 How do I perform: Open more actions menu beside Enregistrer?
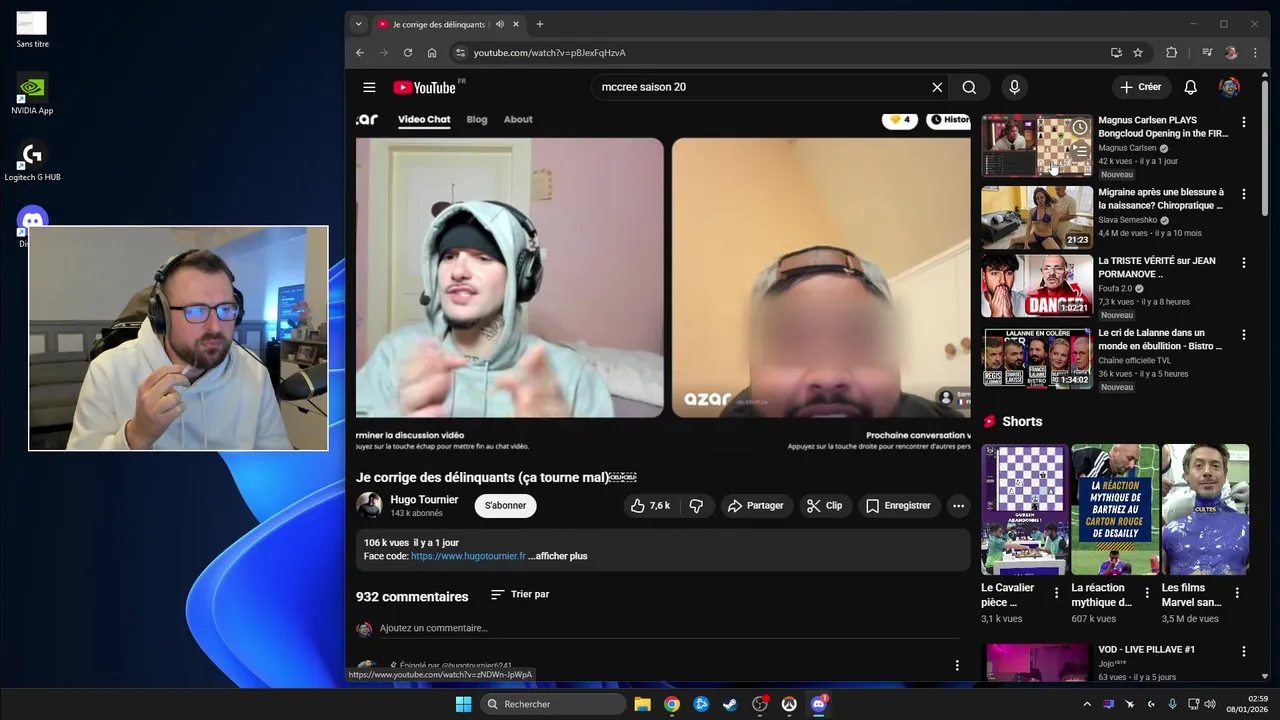958,506
